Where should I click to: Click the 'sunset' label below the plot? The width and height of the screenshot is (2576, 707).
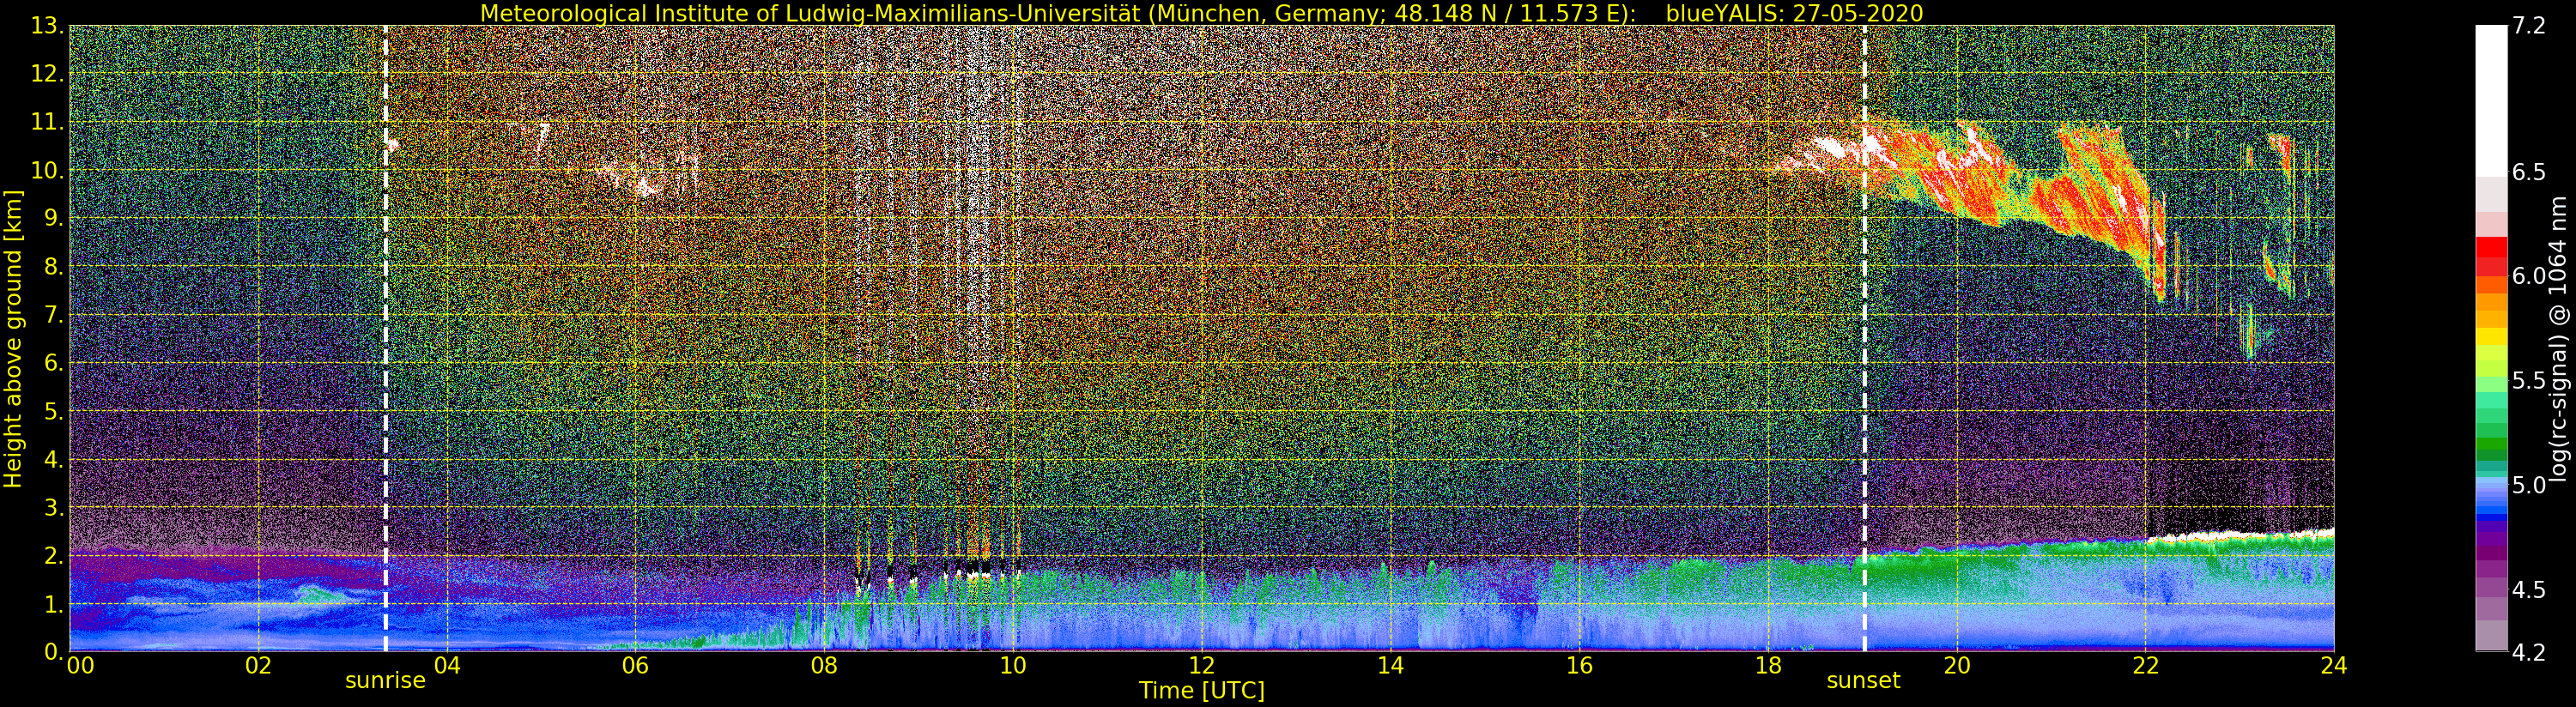[x=1863, y=681]
